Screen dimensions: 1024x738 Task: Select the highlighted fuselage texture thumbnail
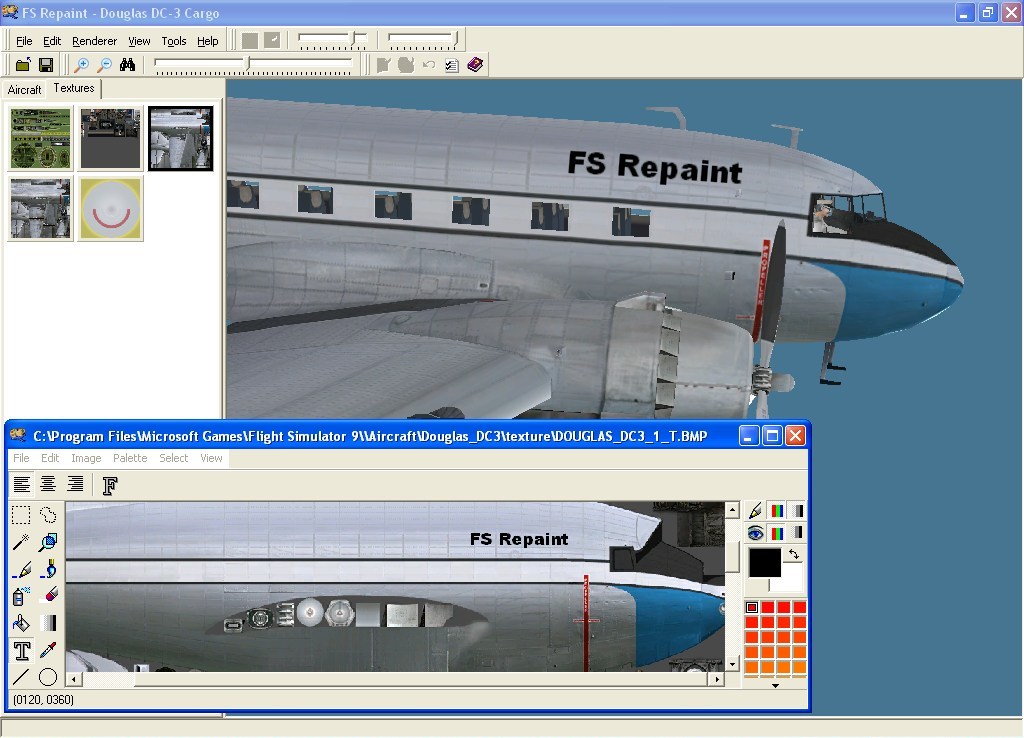point(180,138)
